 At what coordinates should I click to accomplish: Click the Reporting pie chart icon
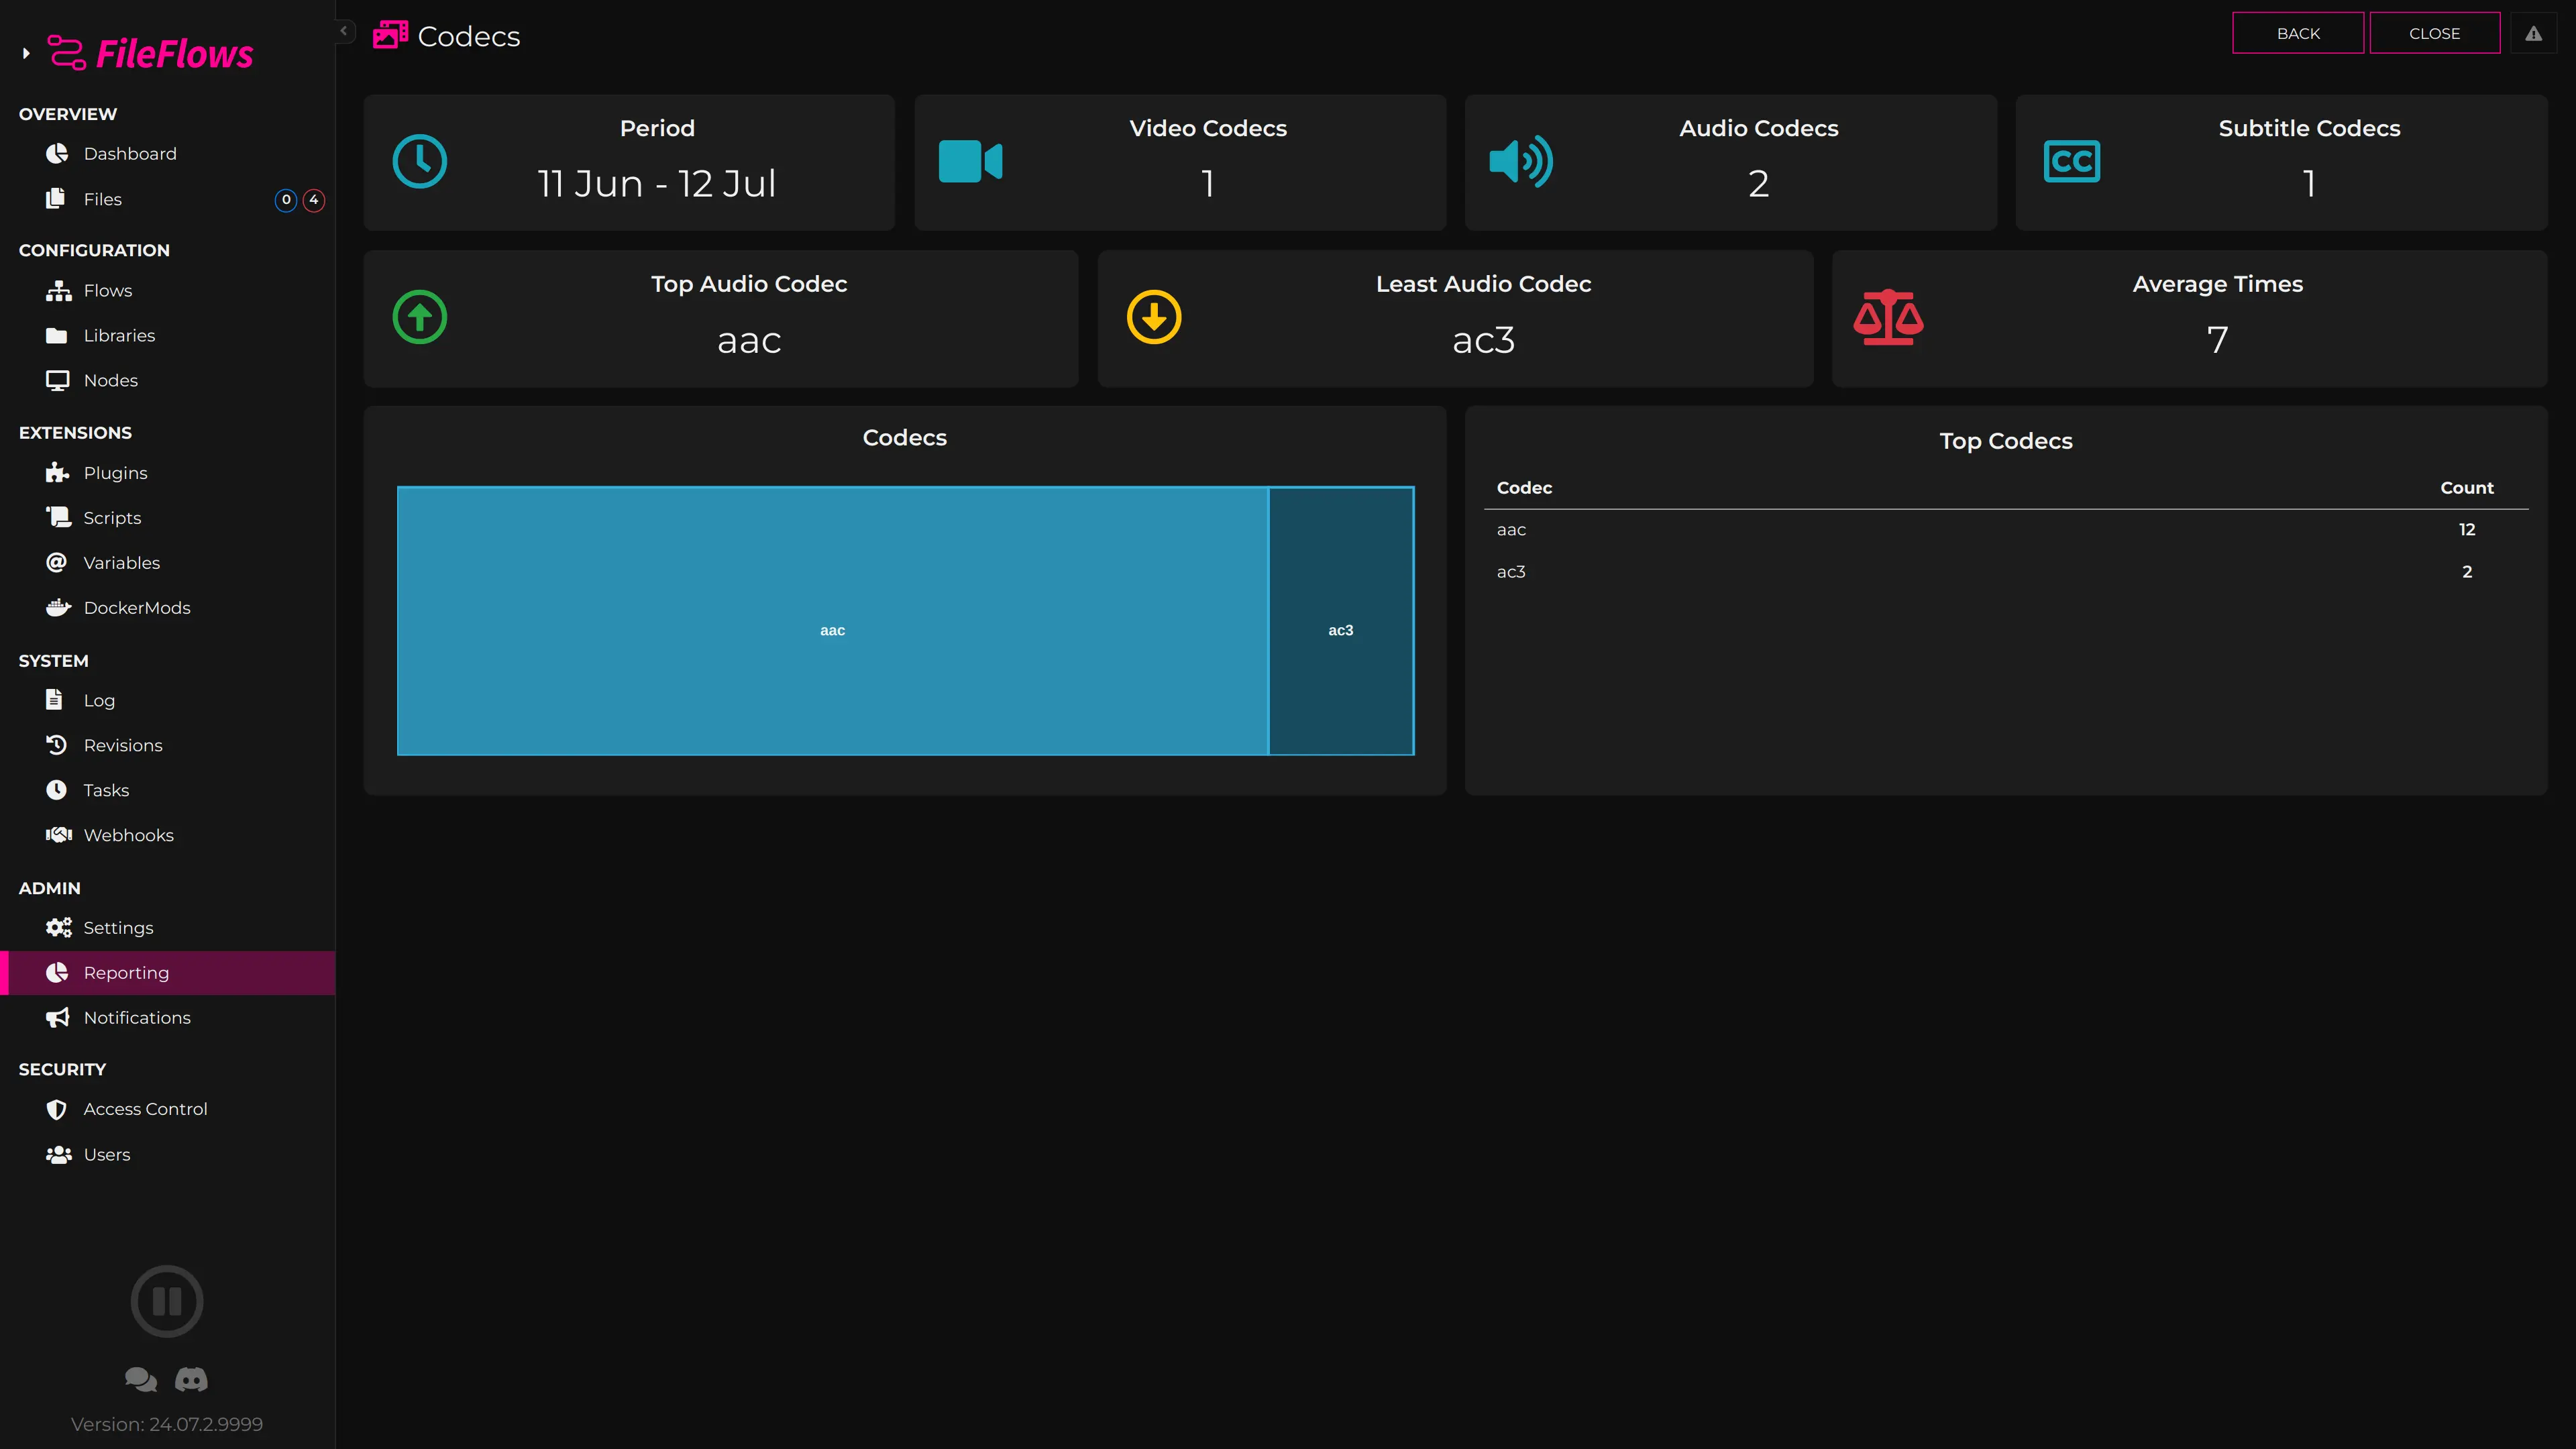[57, 972]
